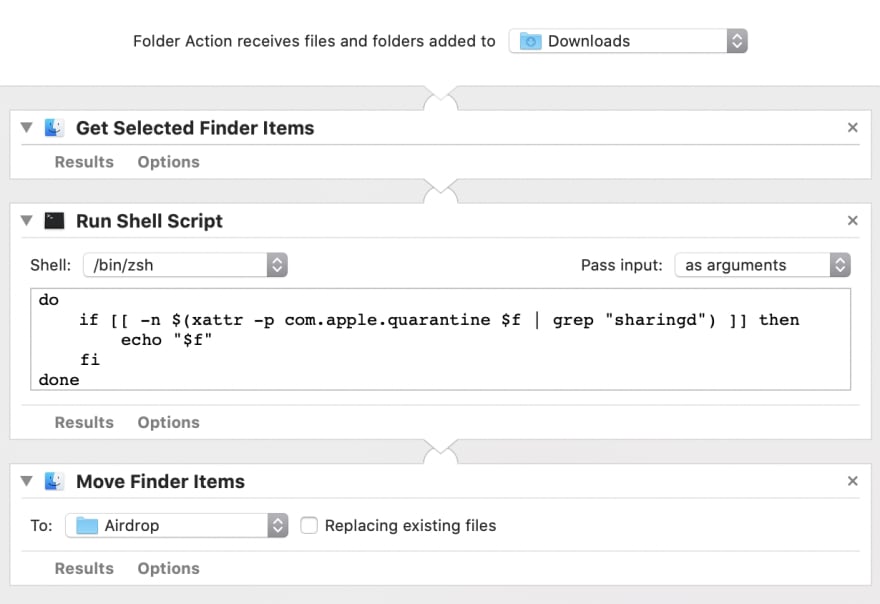Click the 'Pass input:' label
The height and width of the screenshot is (604, 880).
pyautogui.click(x=622, y=265)
